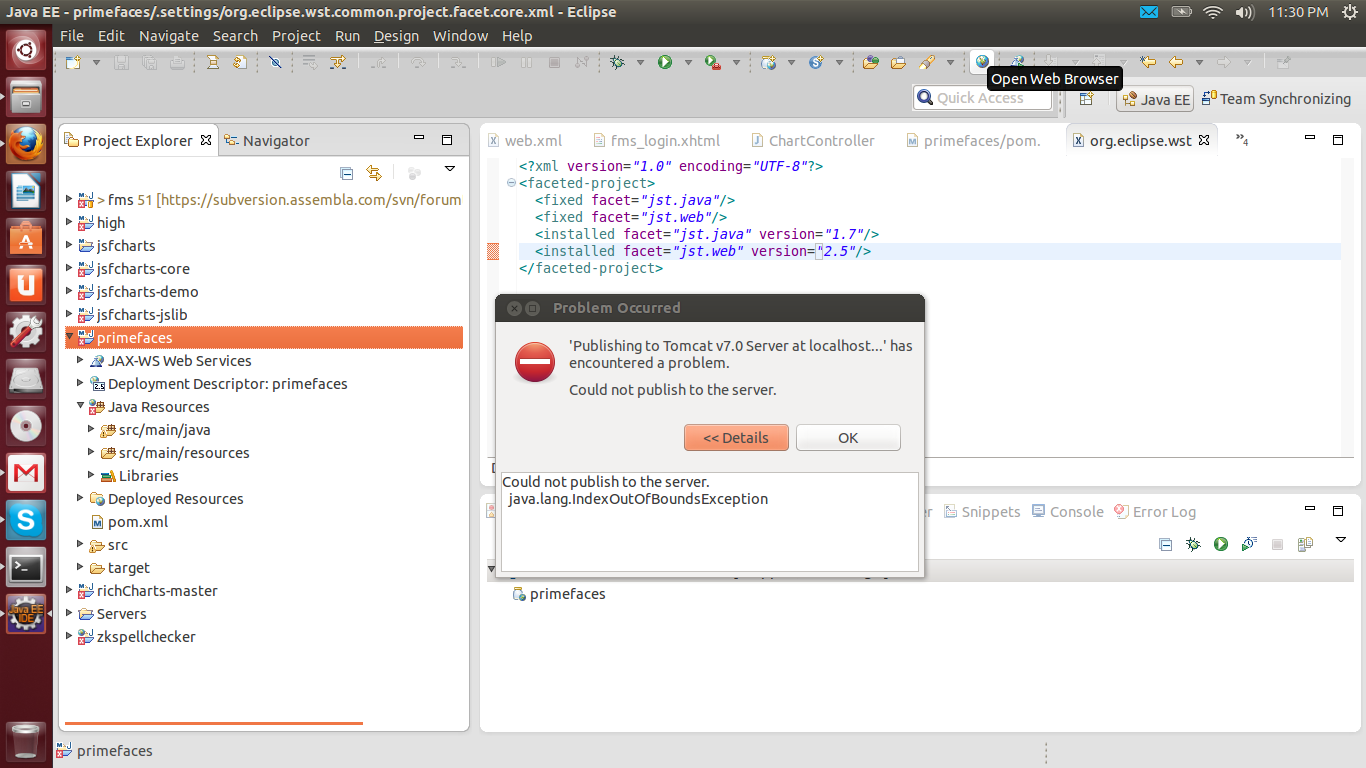Click the Search flashlight toolbar icon

[927, 62]
